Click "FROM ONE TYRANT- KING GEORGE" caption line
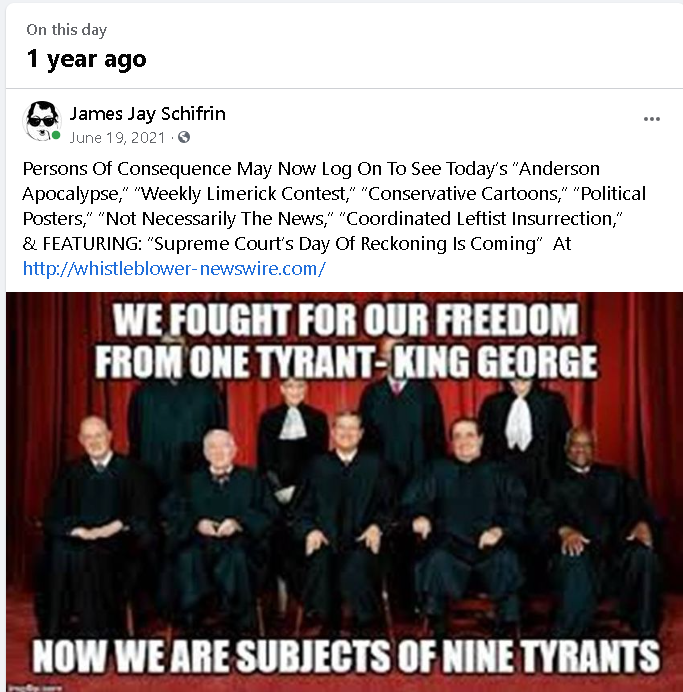The image size is (683, 692). (346, 362)
